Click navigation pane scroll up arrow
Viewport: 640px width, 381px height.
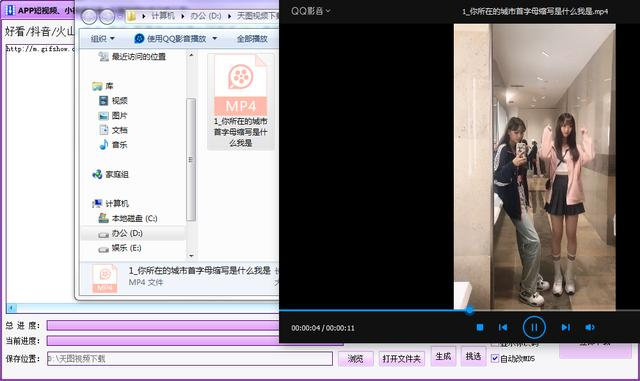click(191, 55)
